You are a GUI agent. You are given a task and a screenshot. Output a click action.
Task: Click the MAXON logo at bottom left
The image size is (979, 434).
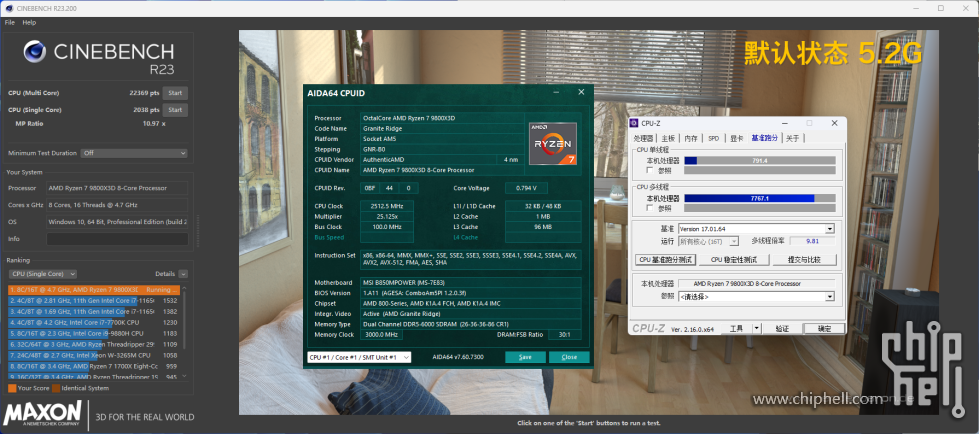(x=42, y=415)
